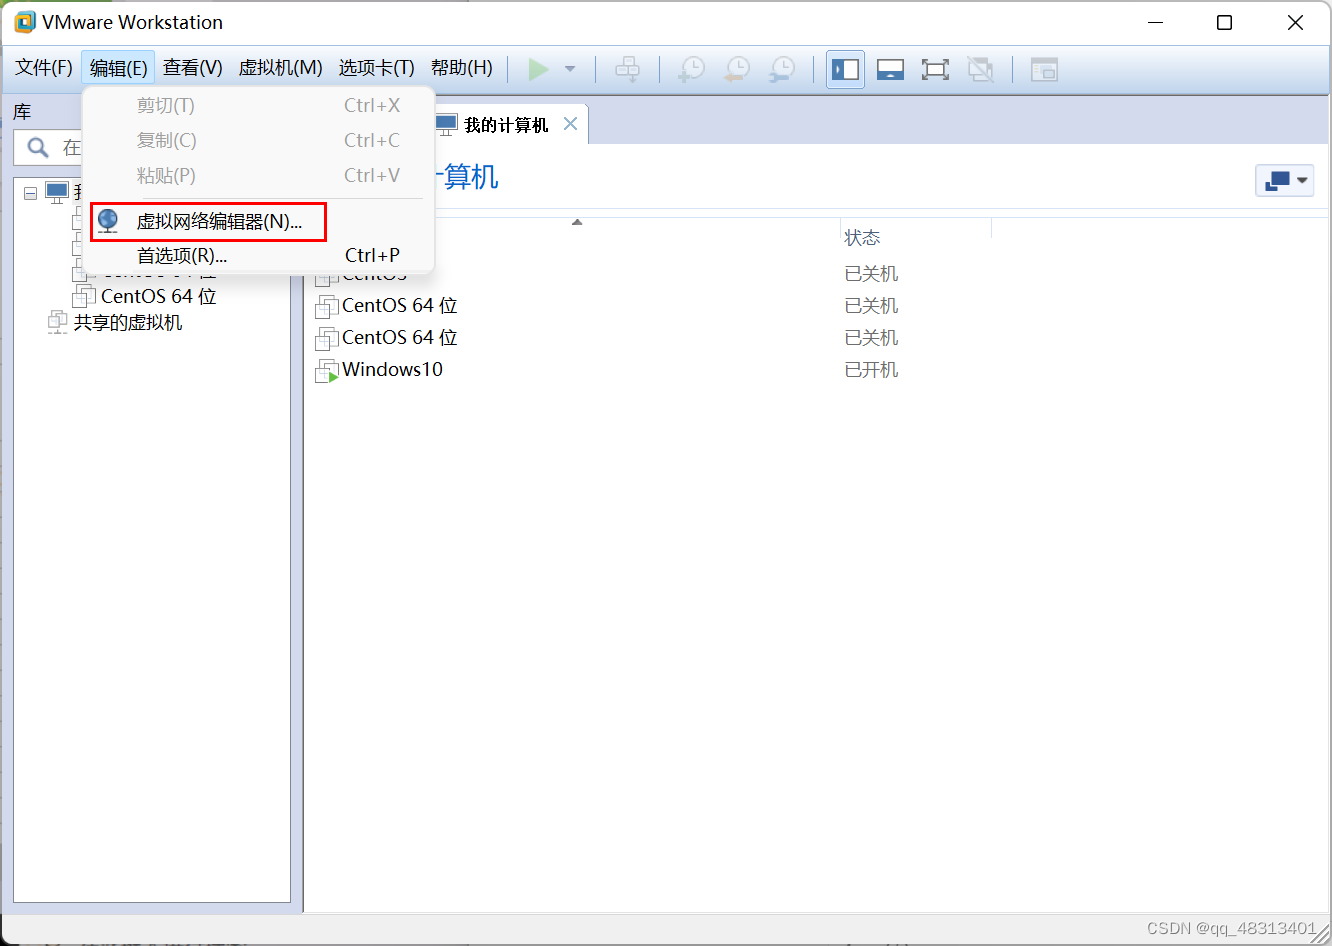
Task: Open the 虚拟机(M) menu
Action: point(281,68)
